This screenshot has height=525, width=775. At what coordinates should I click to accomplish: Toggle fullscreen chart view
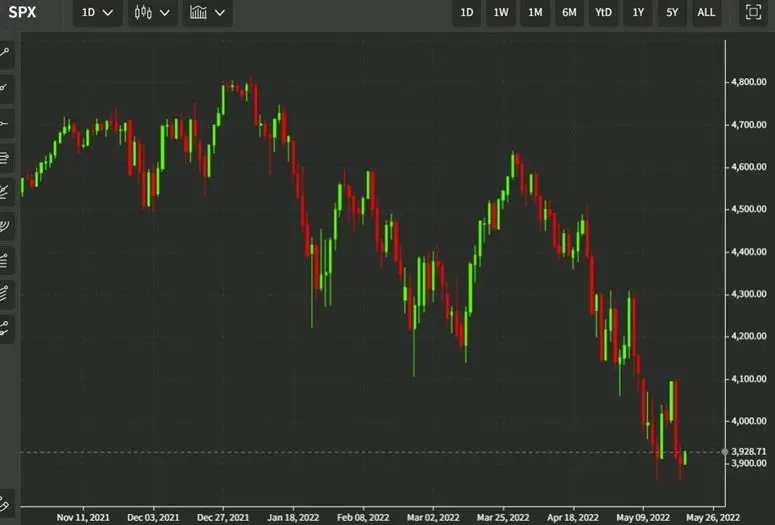(x=753, y=13)
